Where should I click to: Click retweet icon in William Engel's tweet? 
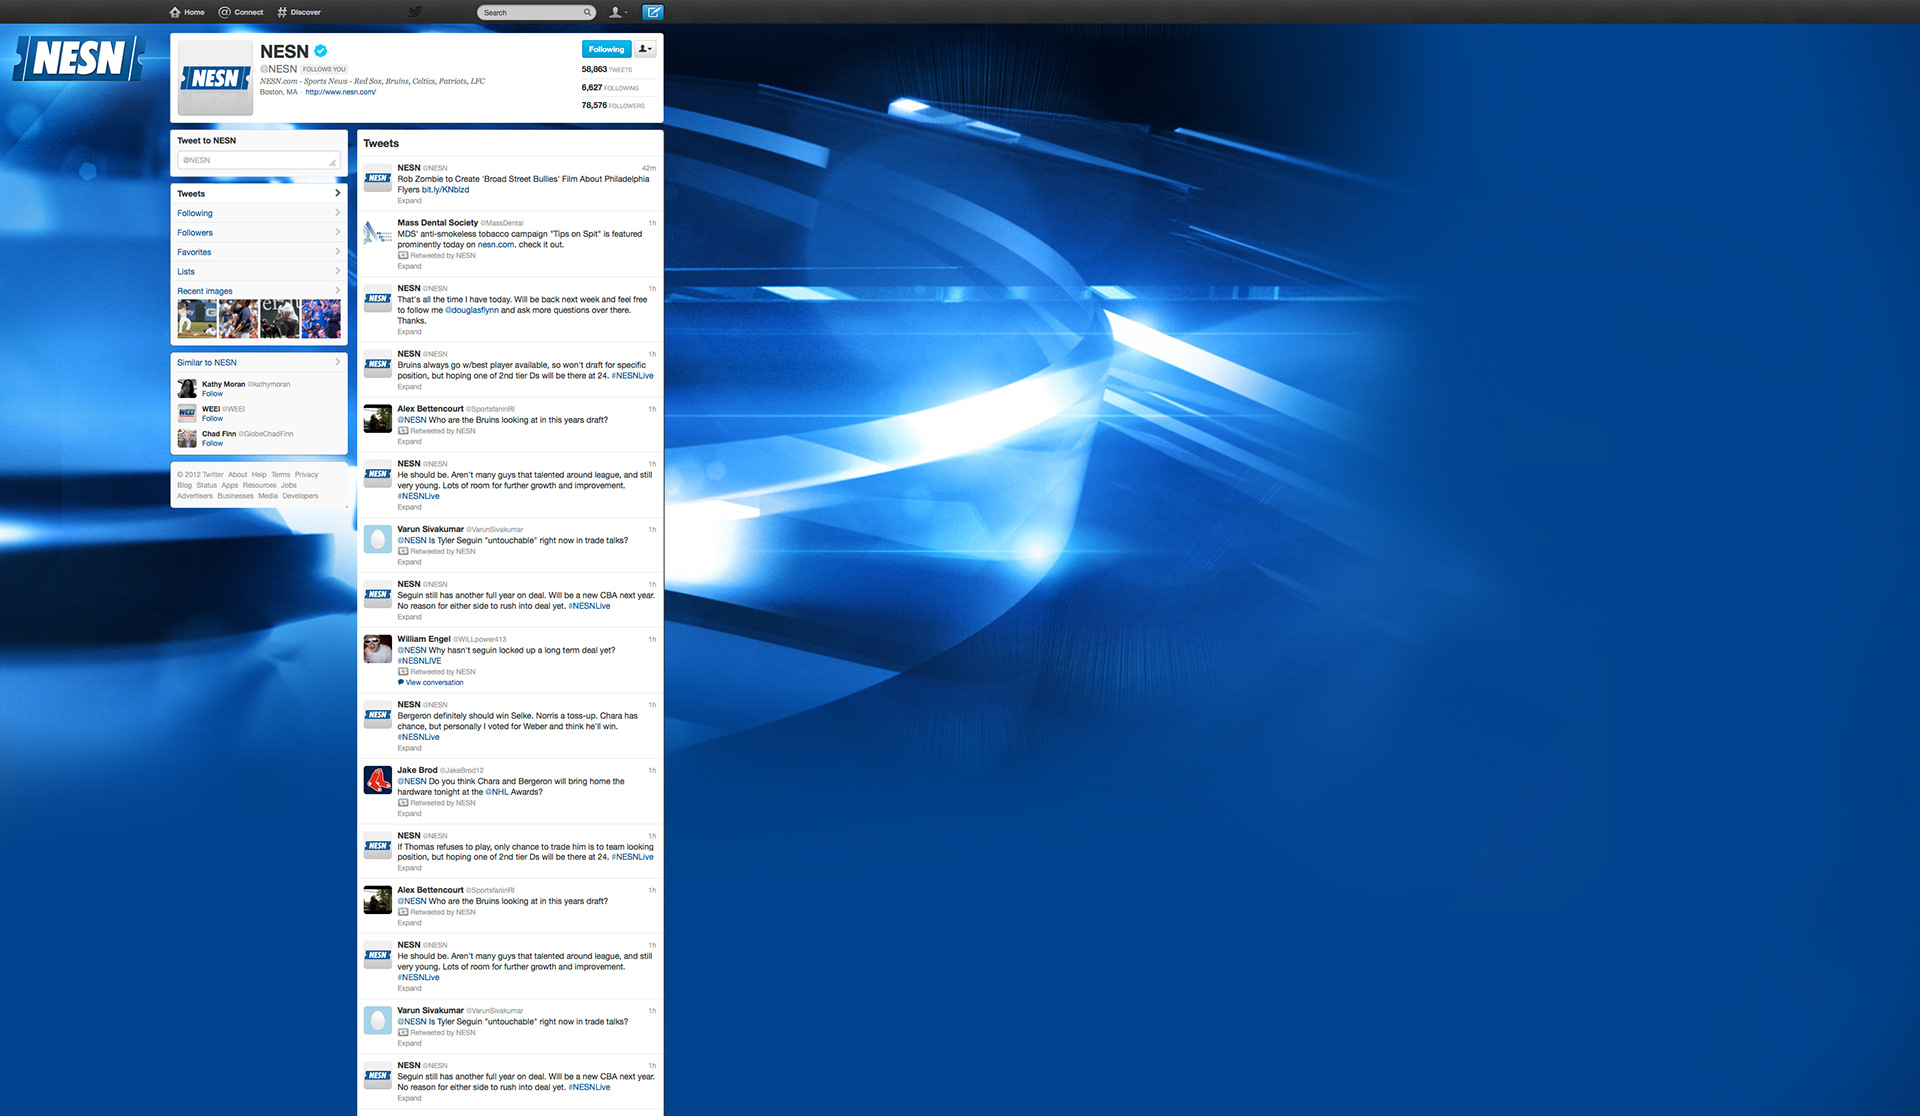point(403,672)
